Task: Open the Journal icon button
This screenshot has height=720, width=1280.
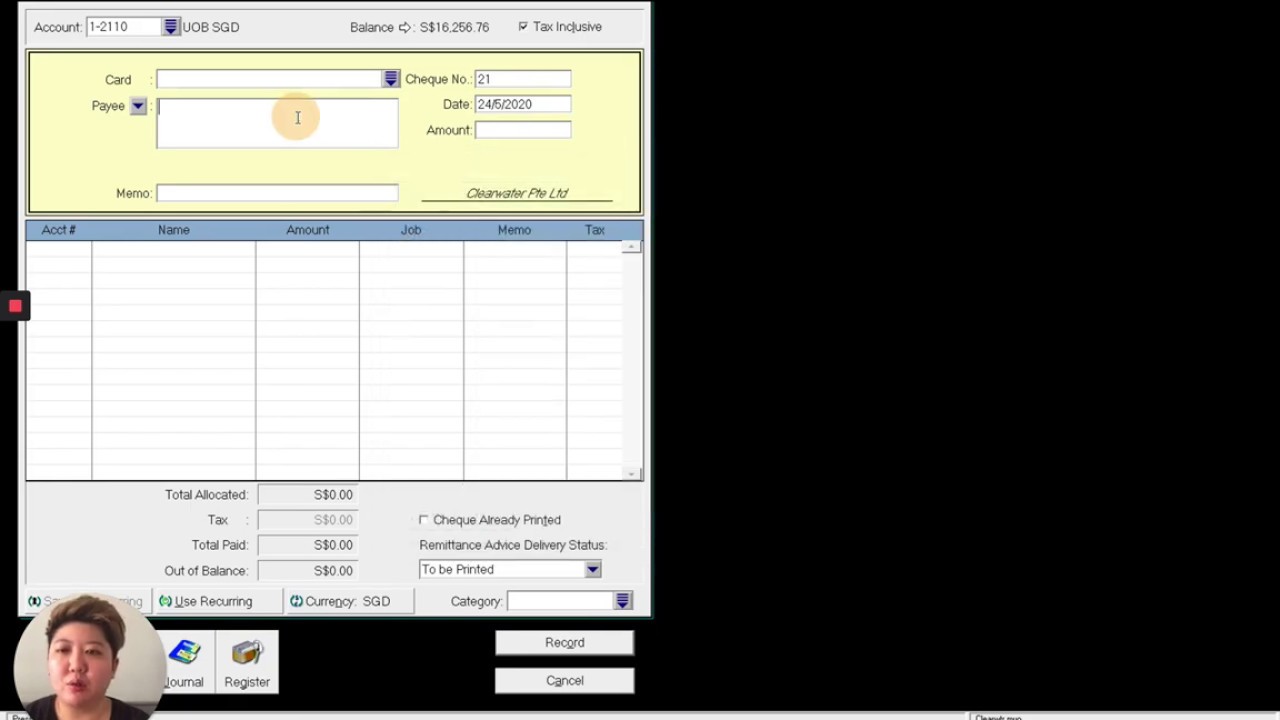Action: 184,662
